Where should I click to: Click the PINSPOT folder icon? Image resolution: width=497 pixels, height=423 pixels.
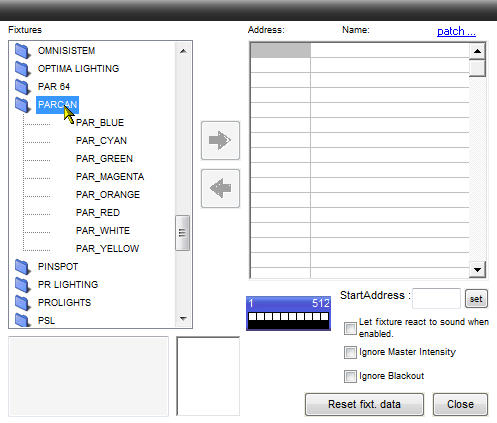[22, 267]
